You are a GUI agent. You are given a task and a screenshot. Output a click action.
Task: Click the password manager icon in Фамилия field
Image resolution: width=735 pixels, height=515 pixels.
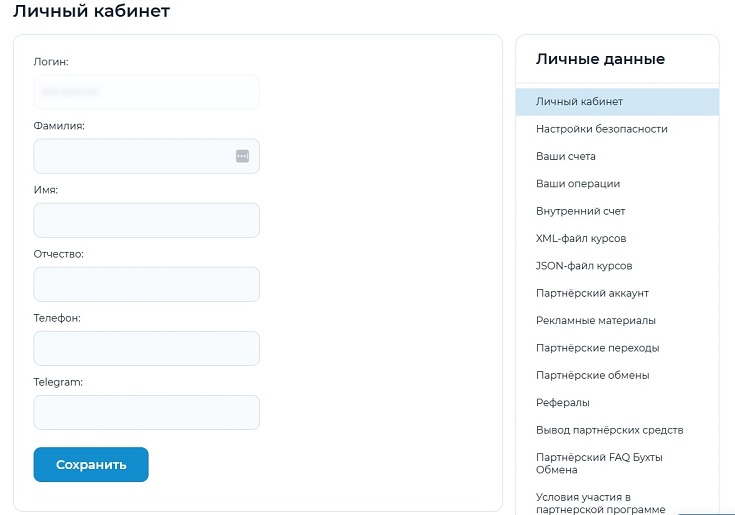point(242,156)
